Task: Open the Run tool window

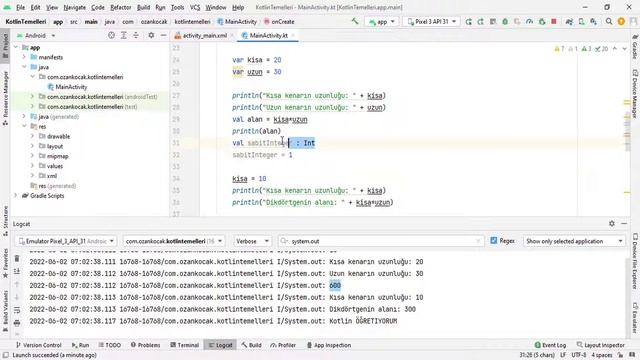Action: [80, 345]
